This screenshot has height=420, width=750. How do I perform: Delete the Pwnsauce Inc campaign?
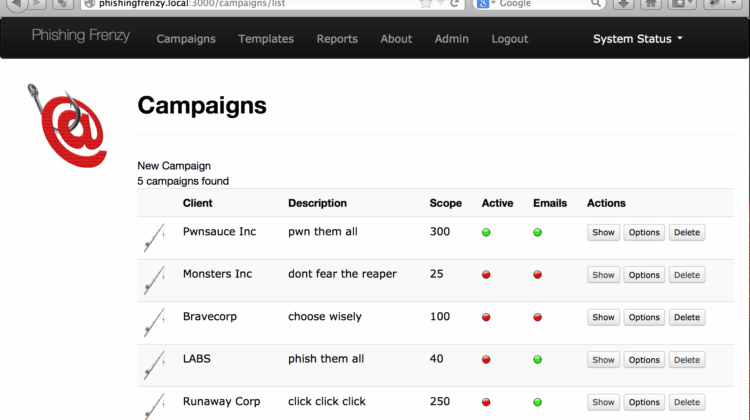pyautogui.click(x=687, y=232)
